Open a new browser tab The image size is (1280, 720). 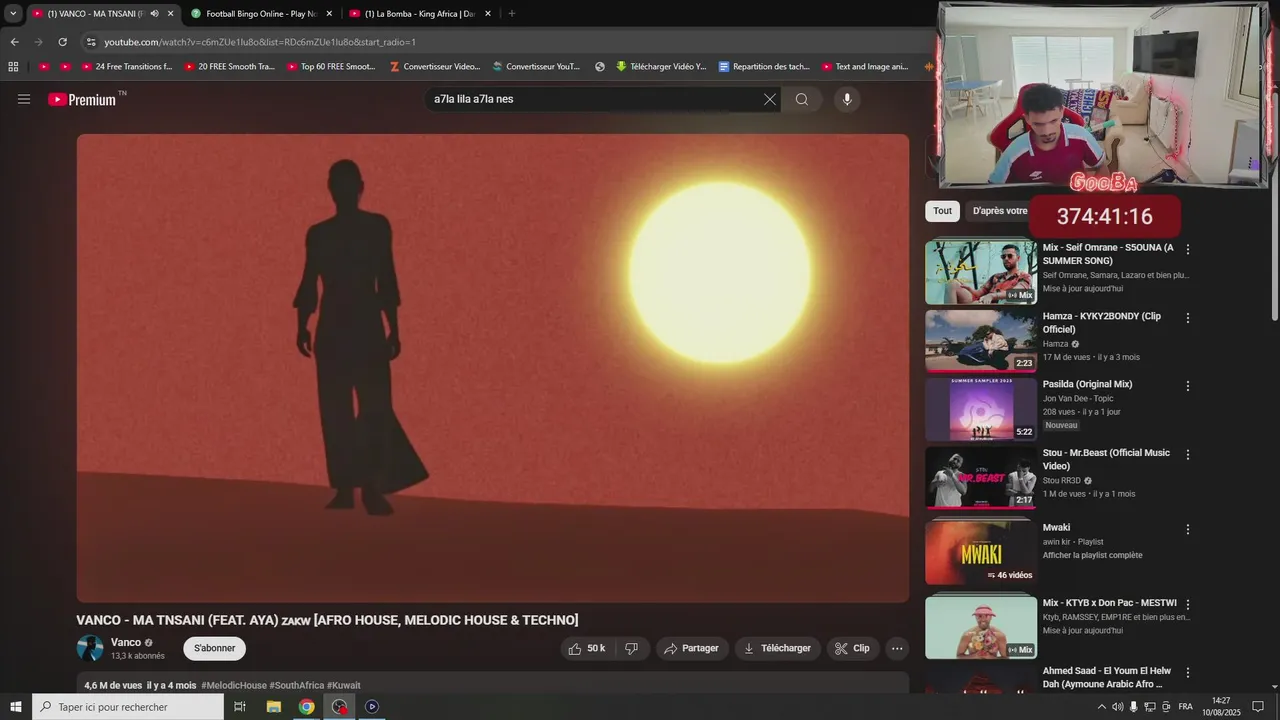click(x=511, y=14)
